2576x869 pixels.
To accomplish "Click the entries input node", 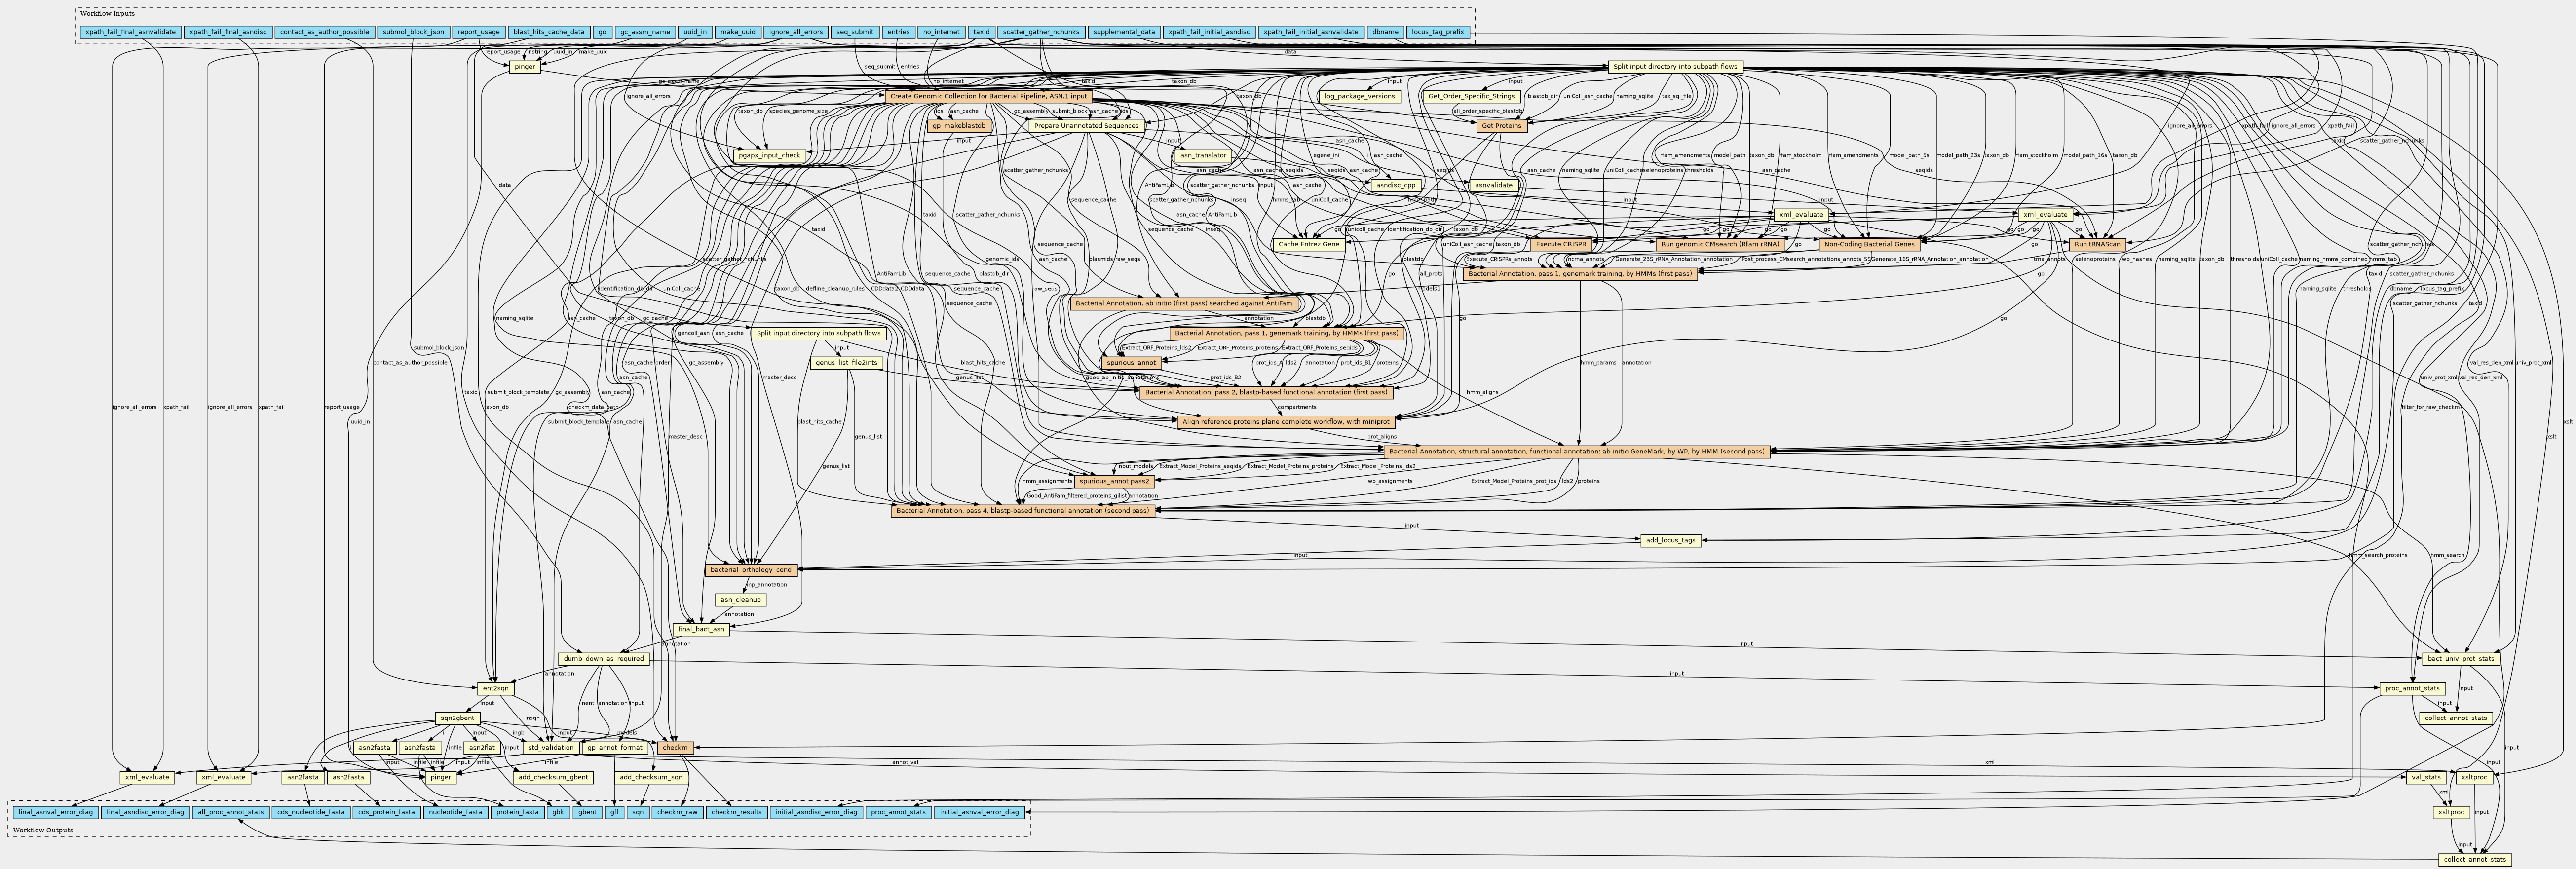I will click(x=898, y=32).
